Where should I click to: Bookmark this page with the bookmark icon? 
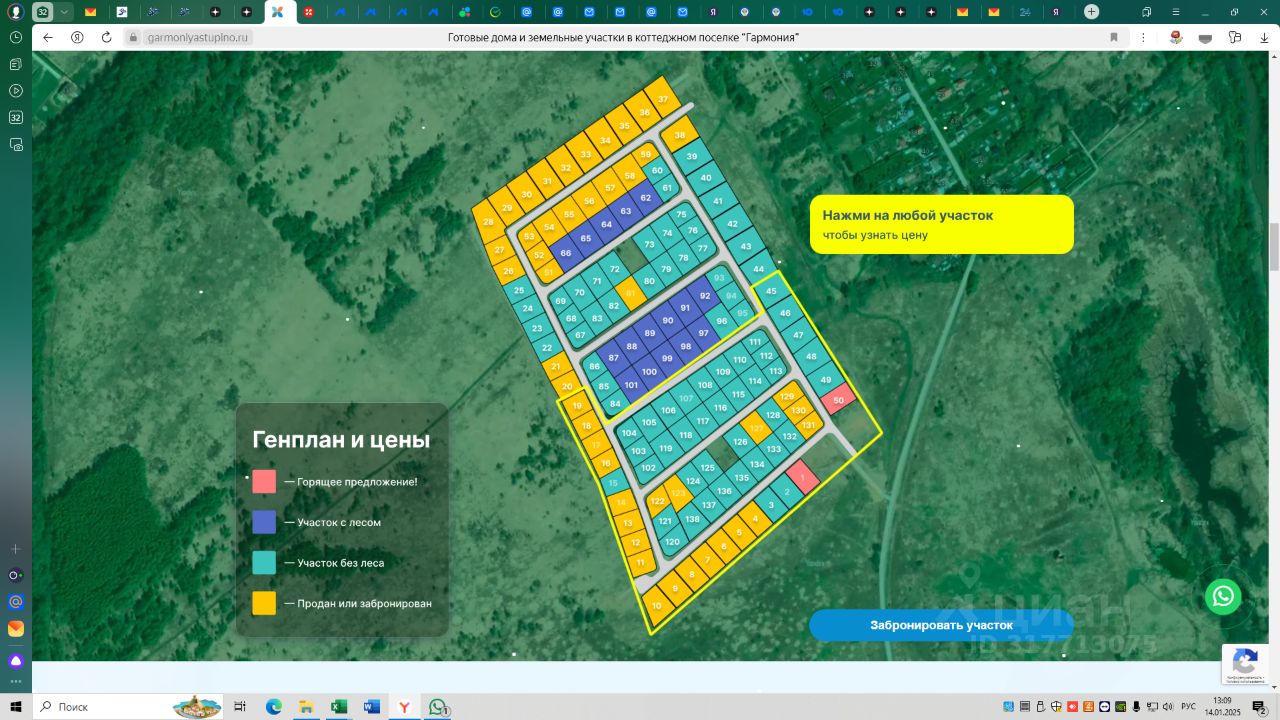click(1114, 37)
